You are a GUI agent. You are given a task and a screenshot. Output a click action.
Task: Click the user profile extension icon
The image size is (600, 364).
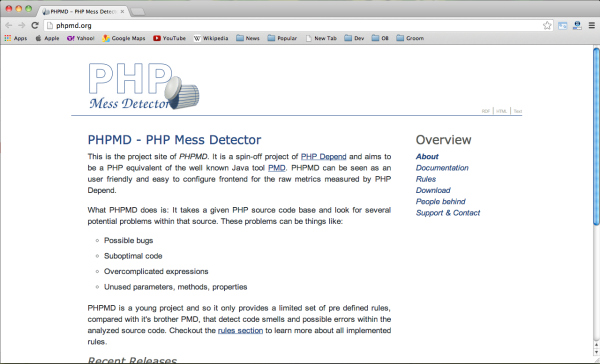click(577, 26)
